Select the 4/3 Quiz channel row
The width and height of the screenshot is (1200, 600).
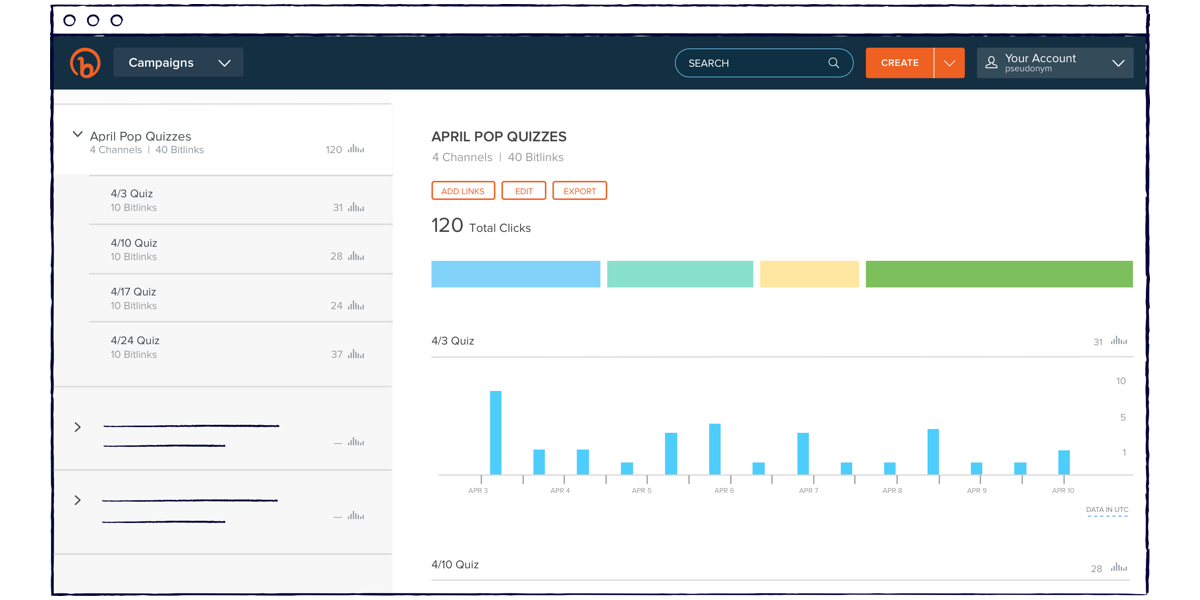click(x=240, y=200)
